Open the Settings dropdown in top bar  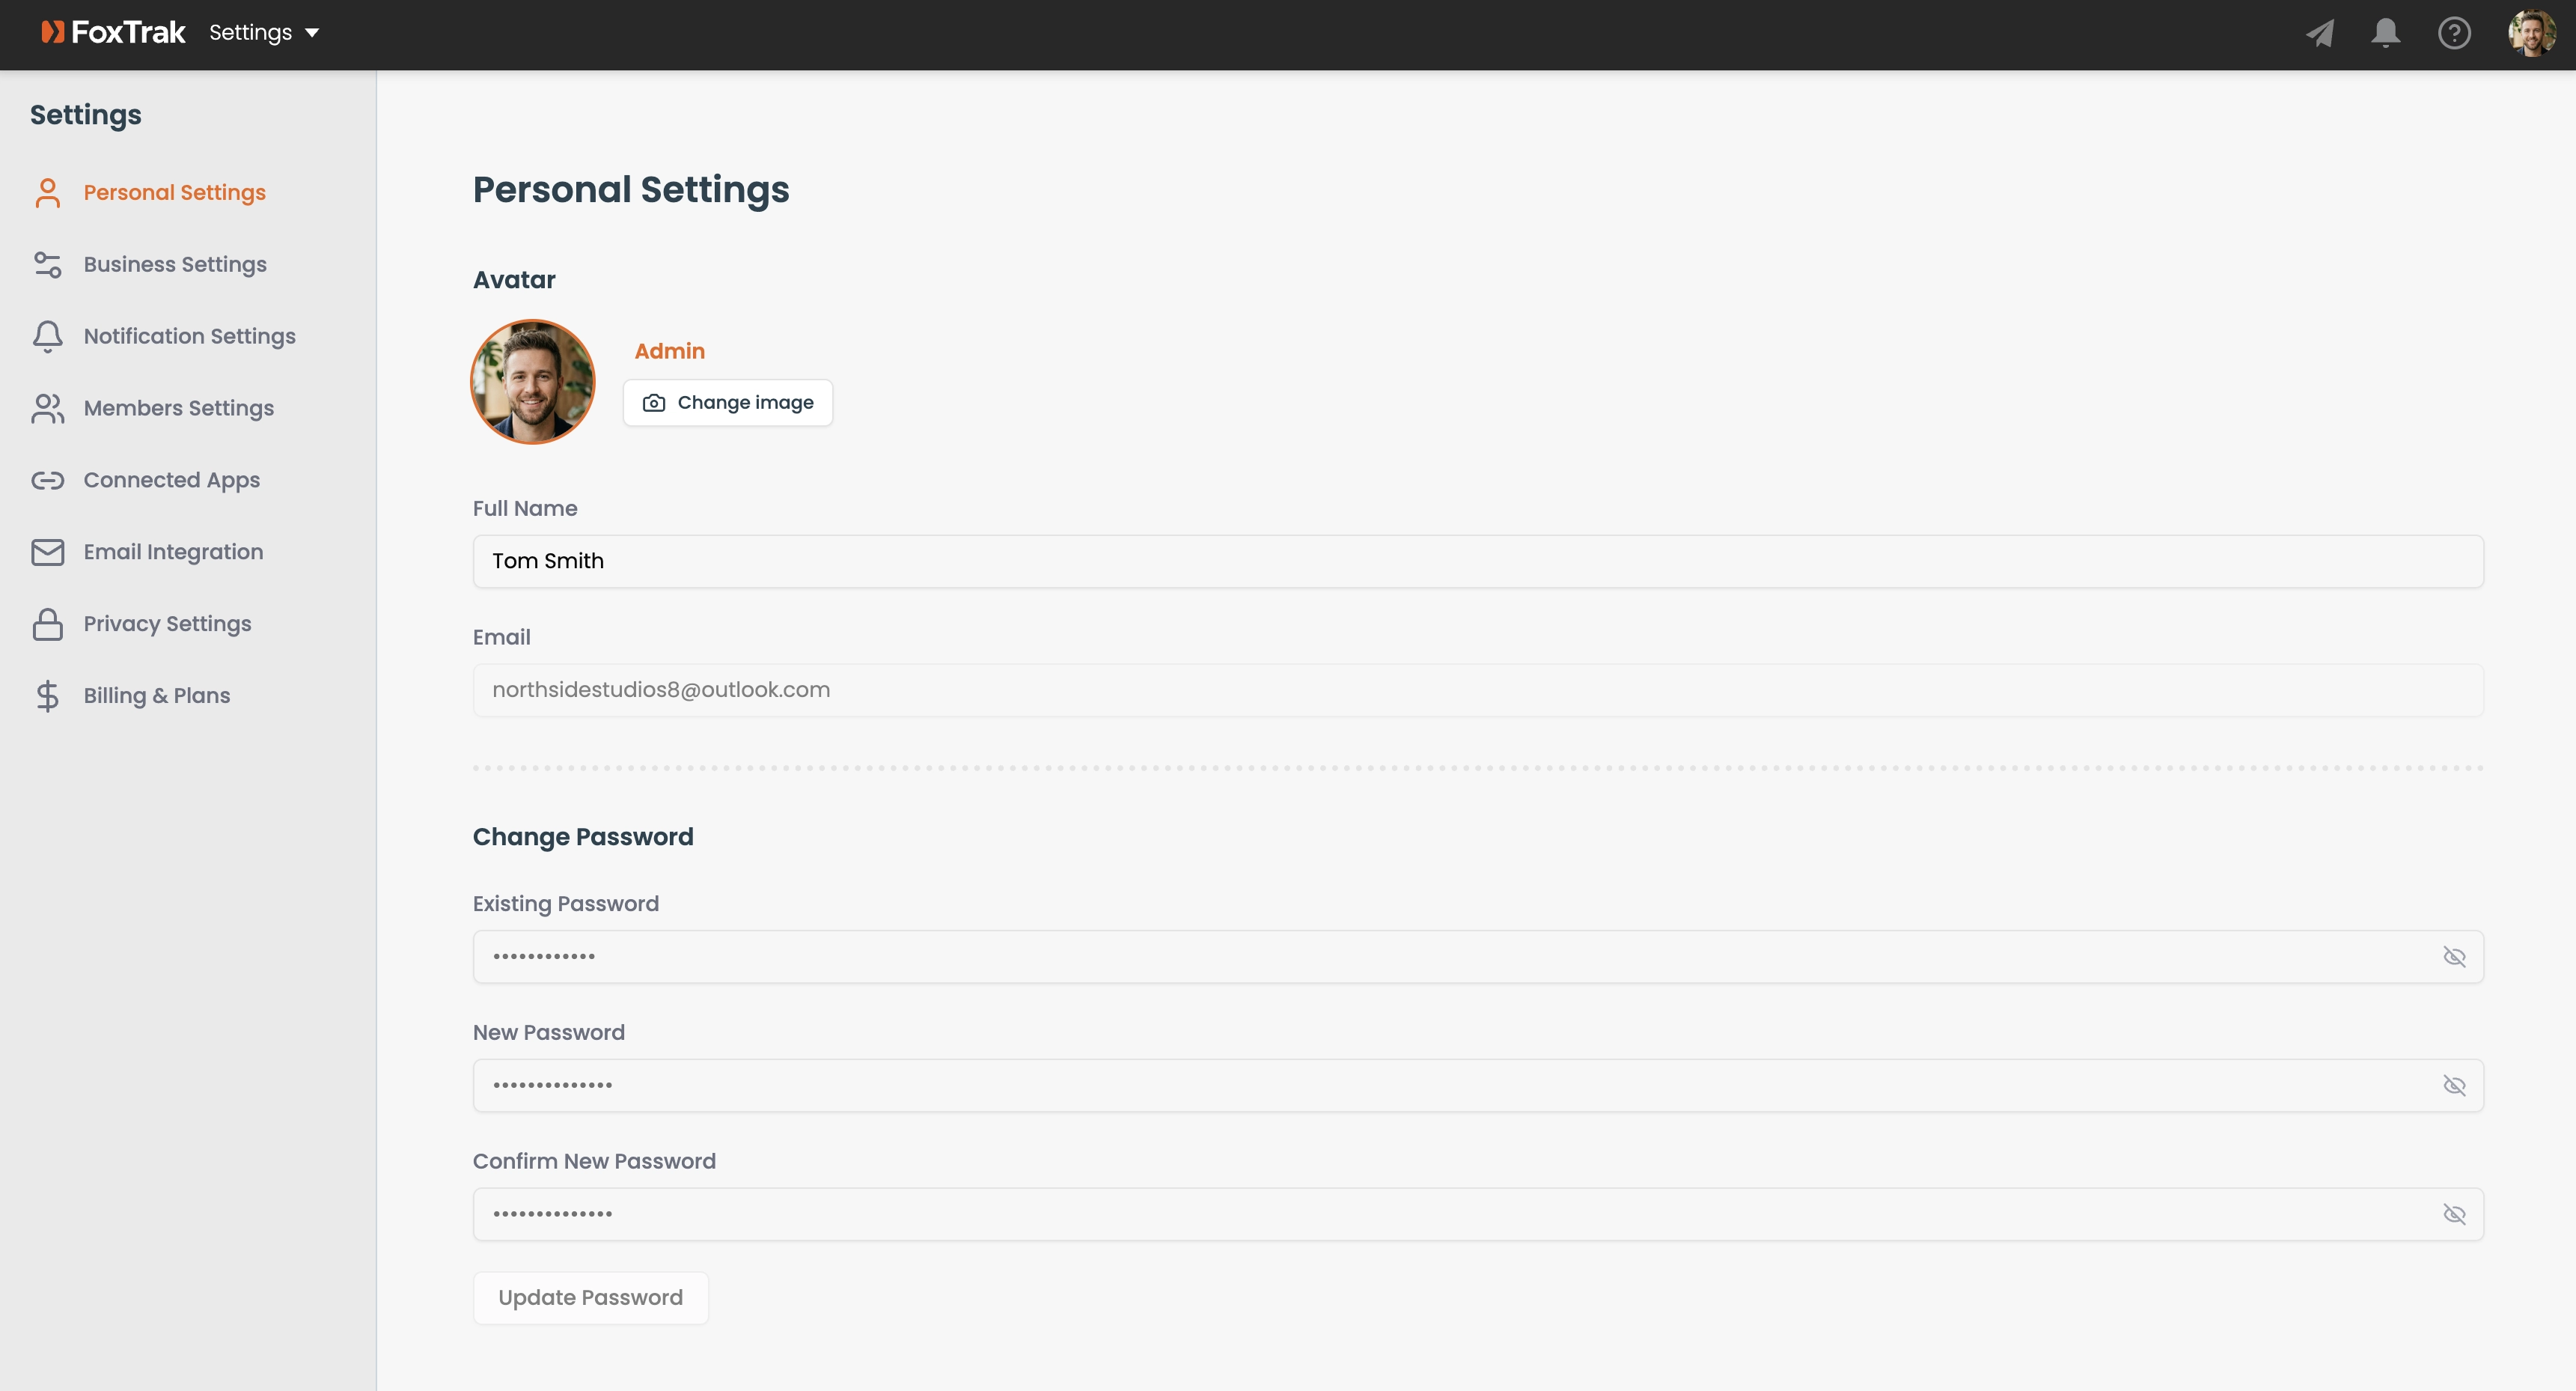[x=264, y=33]
